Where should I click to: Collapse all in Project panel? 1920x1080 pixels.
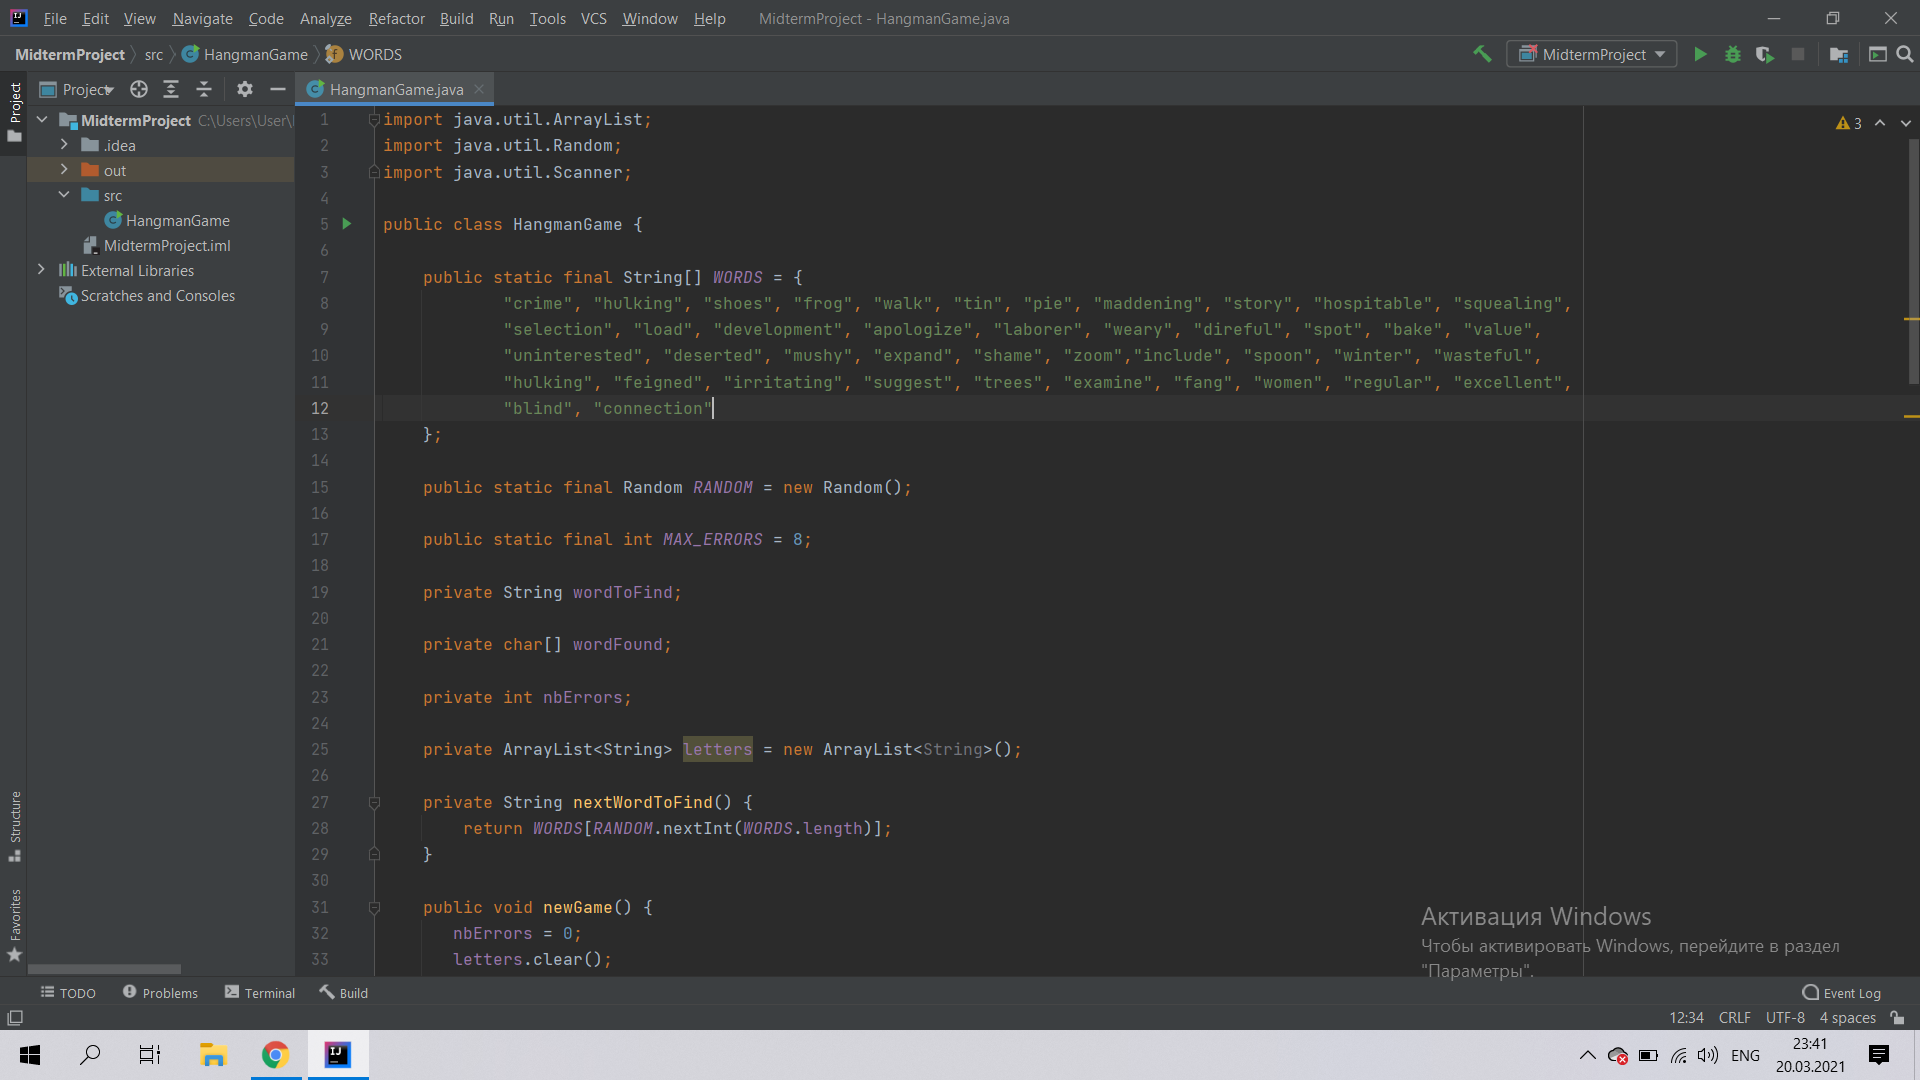(x=204, y=89)
